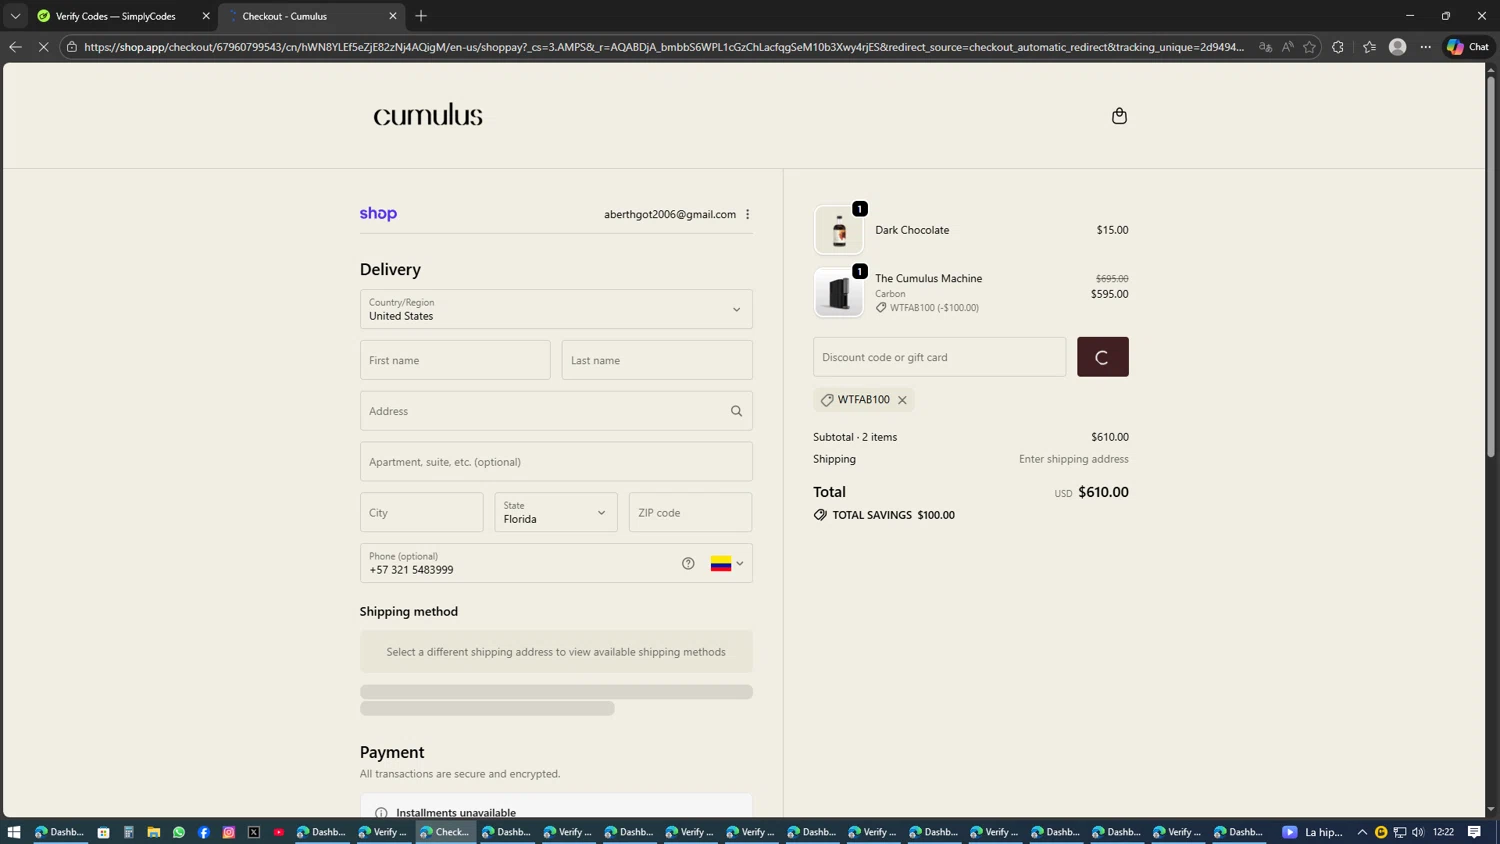Viewport: 1500px width, 844px height.
Task: Open the shopping bag cart icon
Action: [1119, 116]
